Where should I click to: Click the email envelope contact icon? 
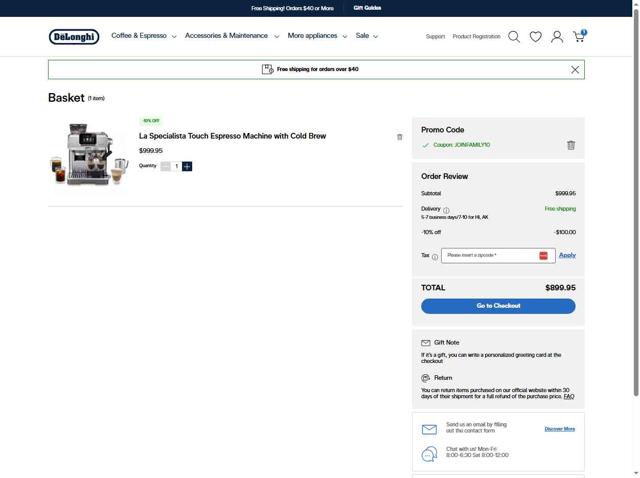pos(429,429)
